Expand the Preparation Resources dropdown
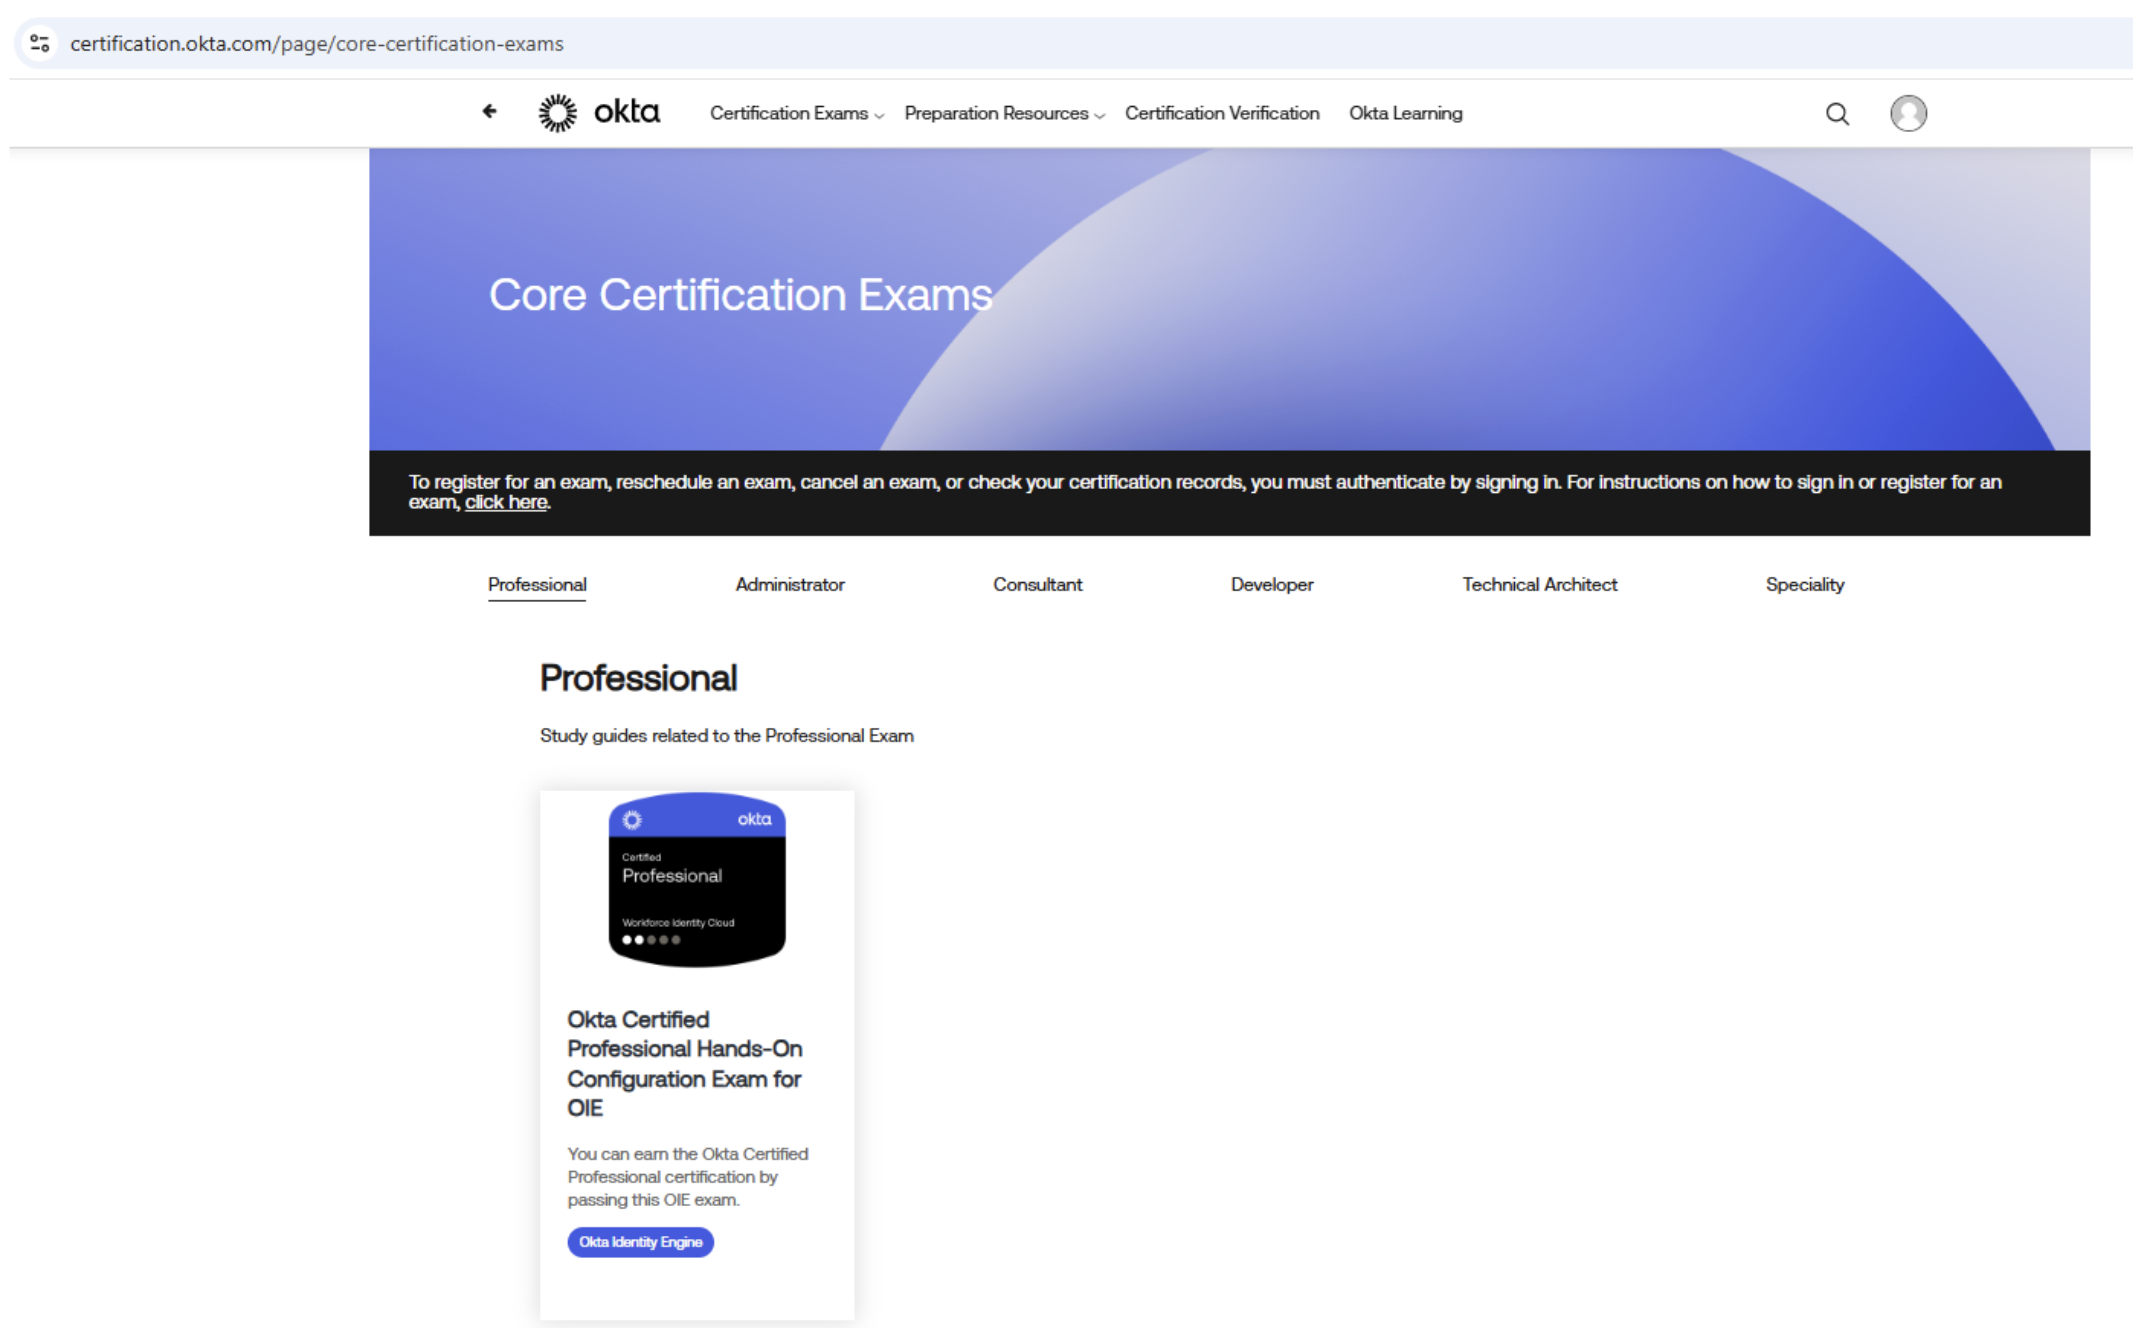The width and height of the screenshot is (2140, 1328). [1003, 113]
